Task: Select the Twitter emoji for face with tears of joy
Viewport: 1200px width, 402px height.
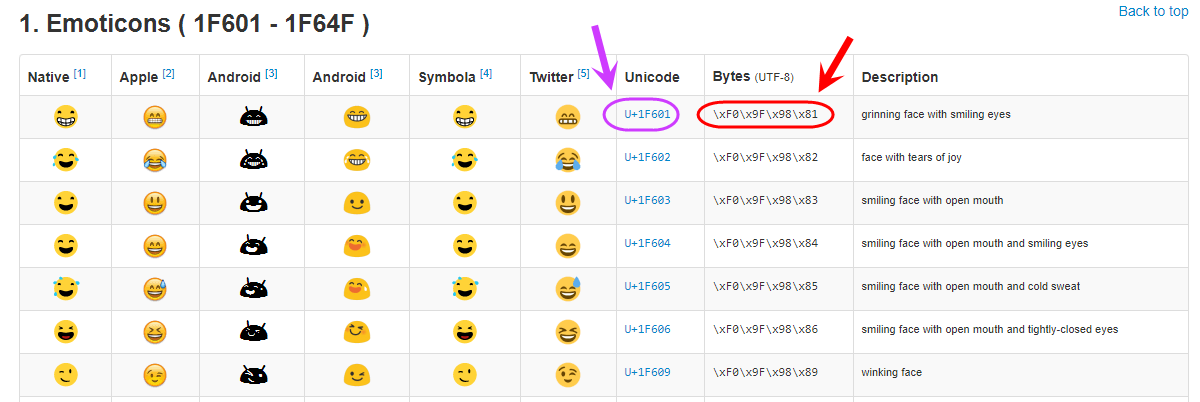Action: [568, 160]
